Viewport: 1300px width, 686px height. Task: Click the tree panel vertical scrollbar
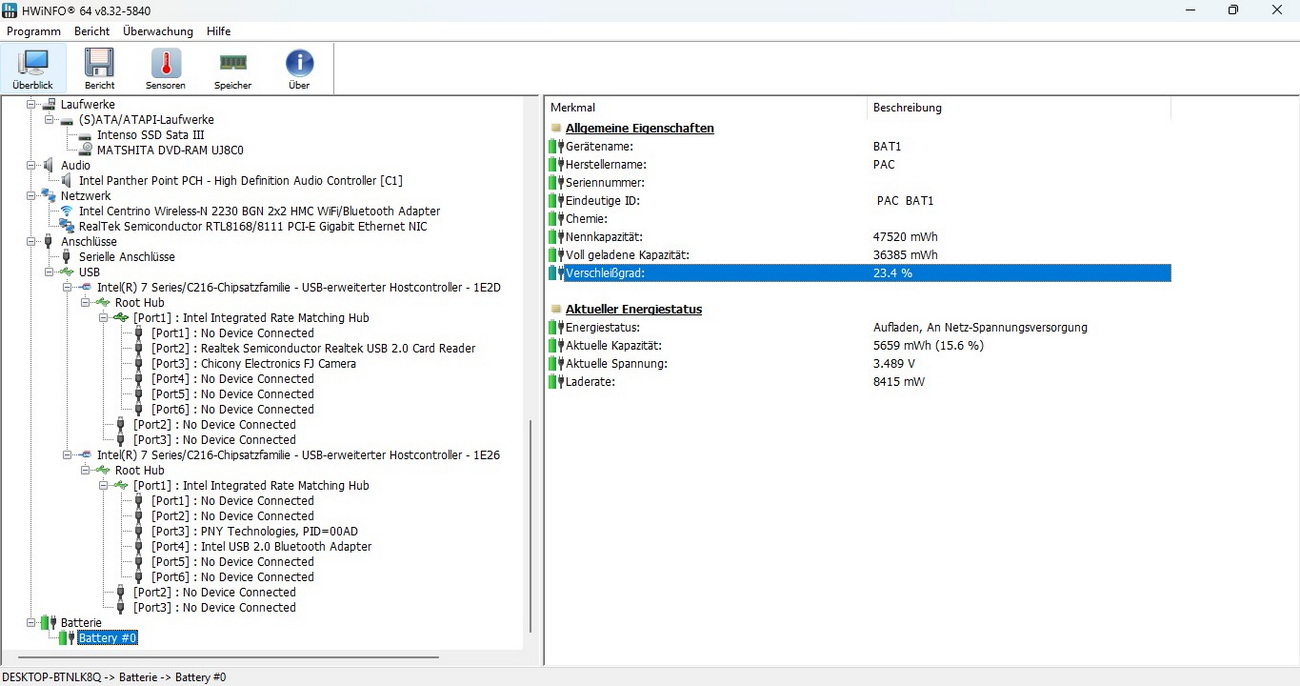[x=530, y=520]
